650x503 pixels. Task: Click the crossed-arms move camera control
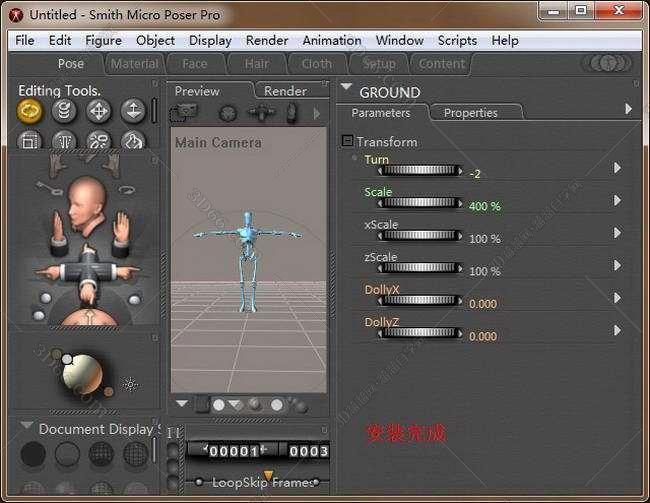coord(88,272)
